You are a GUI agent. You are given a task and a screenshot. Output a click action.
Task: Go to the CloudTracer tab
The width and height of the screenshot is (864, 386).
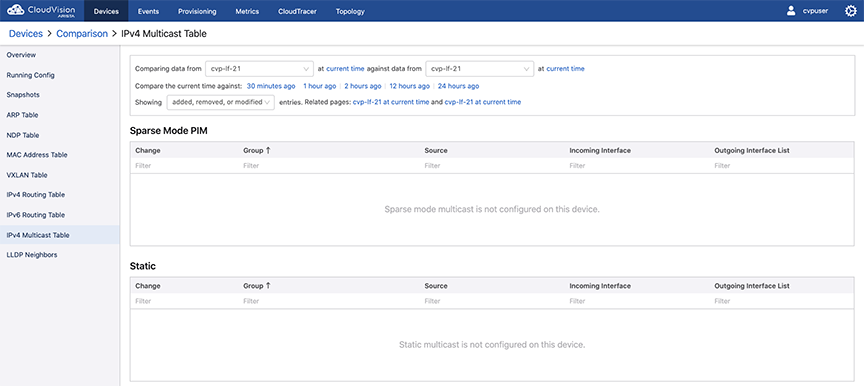click(x=298, y=11)
